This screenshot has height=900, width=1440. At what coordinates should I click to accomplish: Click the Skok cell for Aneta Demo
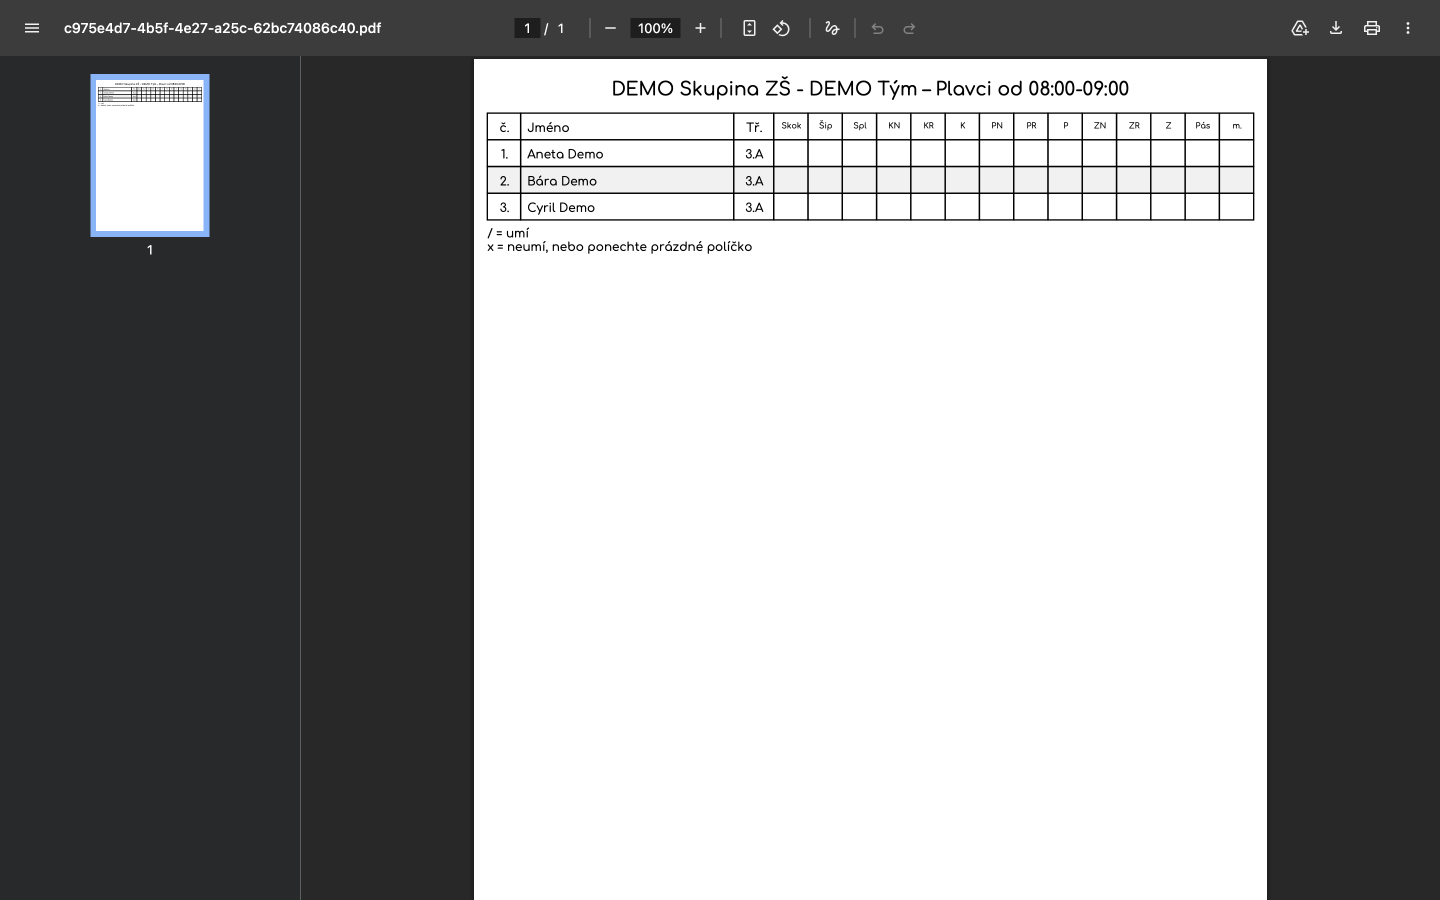791,153
